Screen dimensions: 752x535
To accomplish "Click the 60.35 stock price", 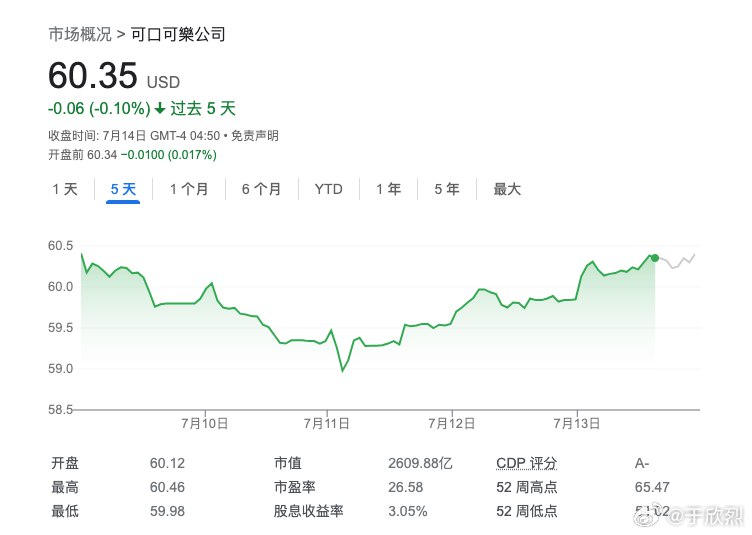I will point(93,75).
